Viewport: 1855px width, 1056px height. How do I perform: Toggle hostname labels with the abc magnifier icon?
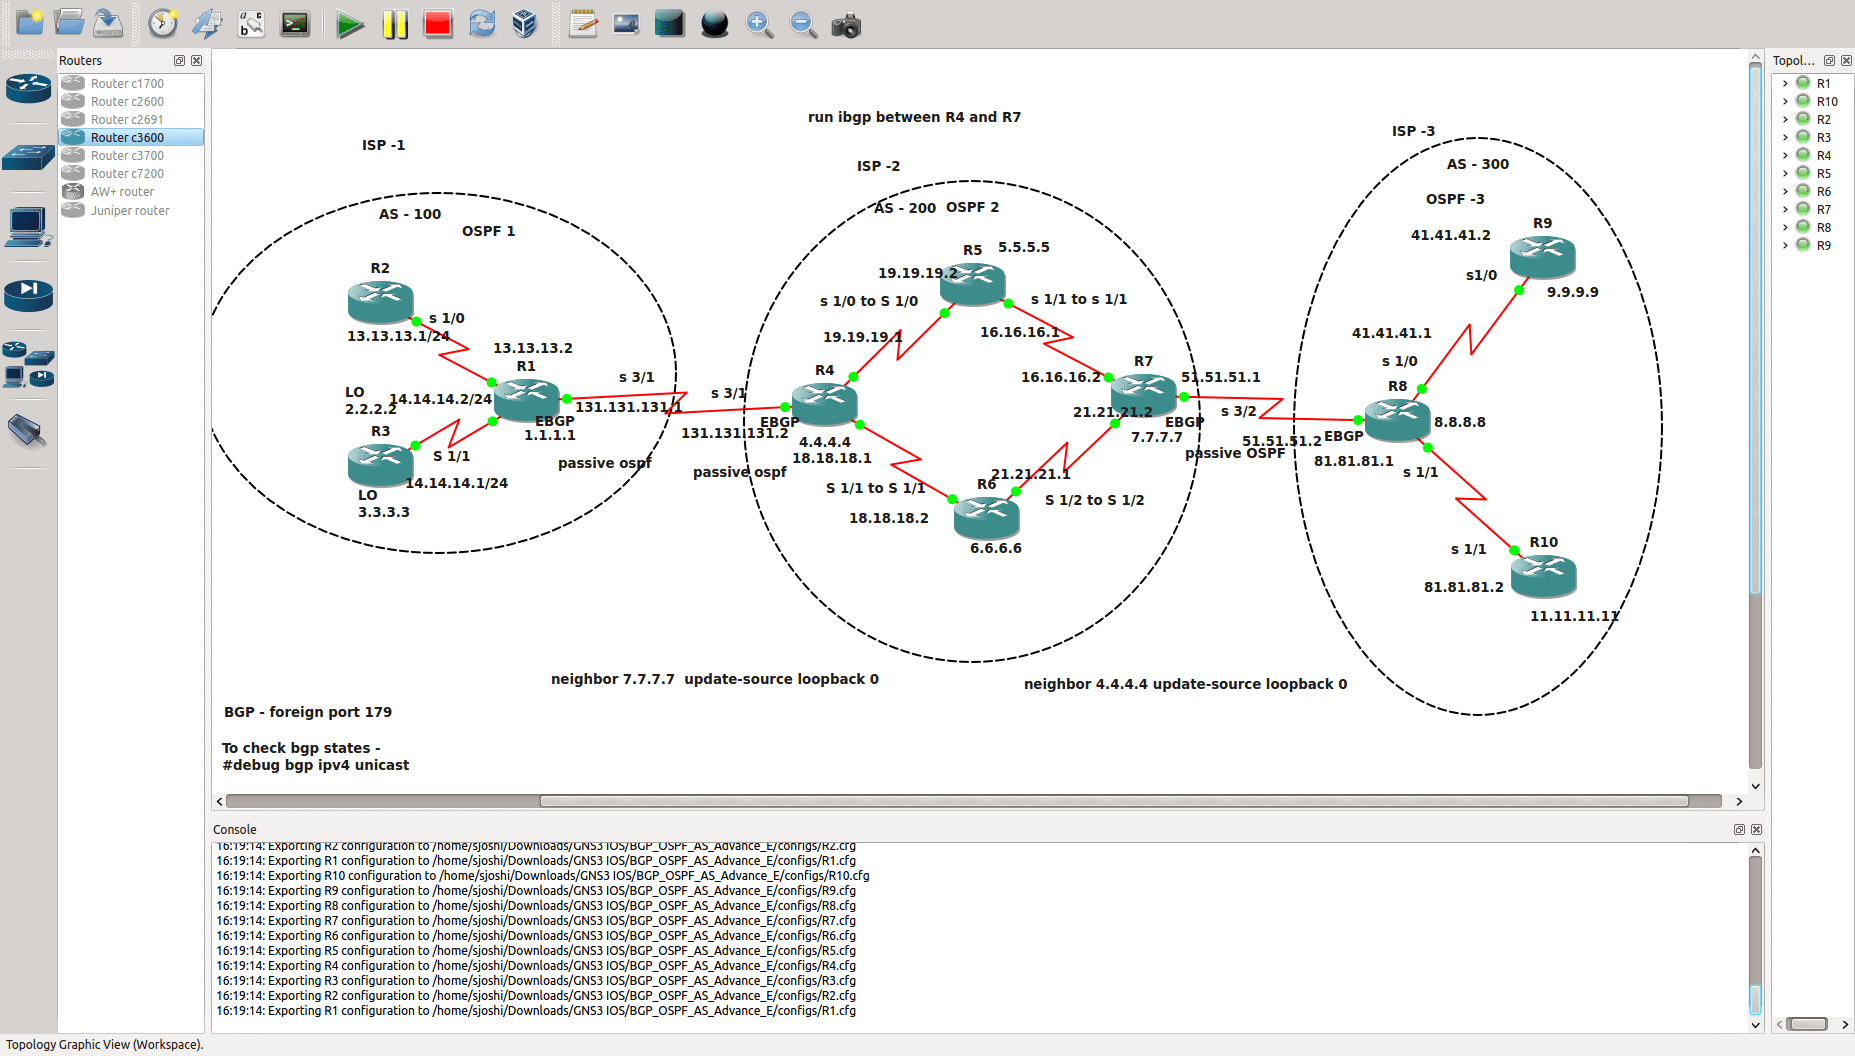[x=250, y=24]
